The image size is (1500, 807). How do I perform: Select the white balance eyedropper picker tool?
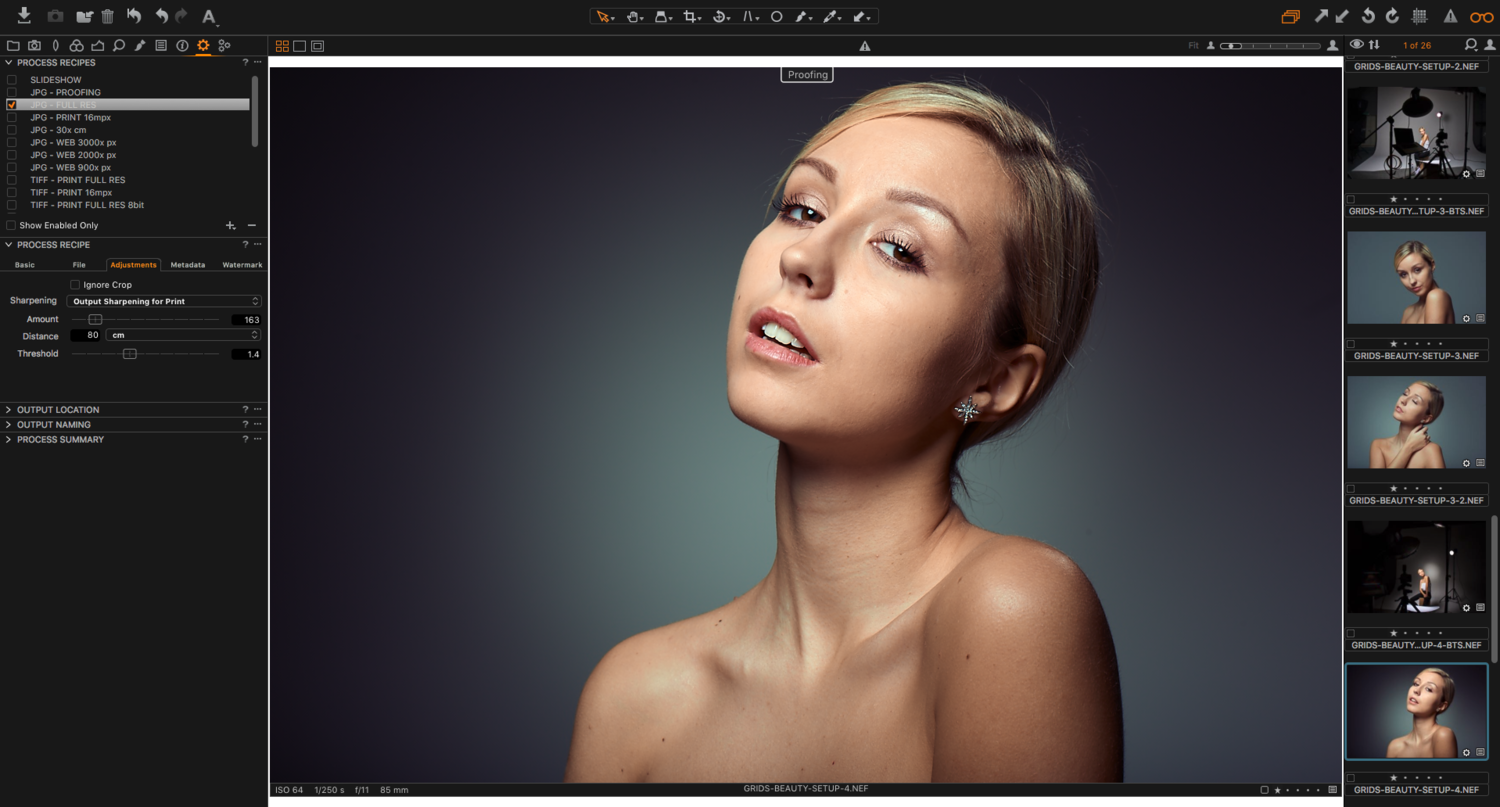[x=832, y=17]
